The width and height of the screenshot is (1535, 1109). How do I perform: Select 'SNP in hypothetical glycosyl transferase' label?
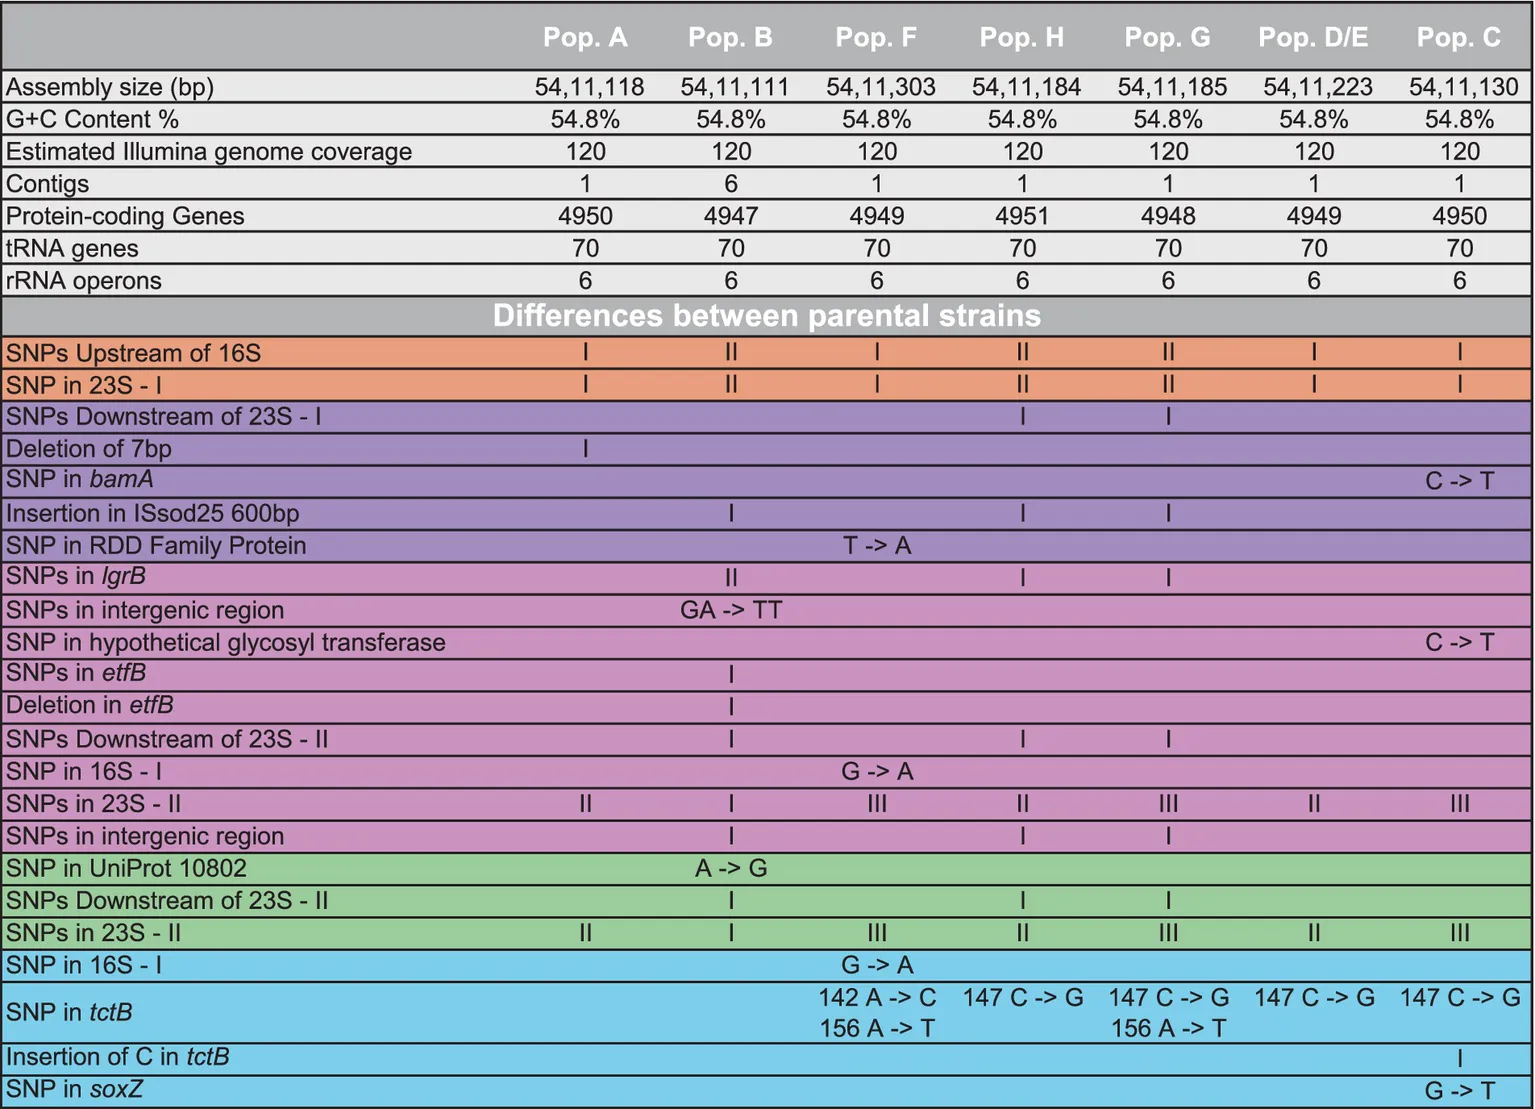coord(226,642)
